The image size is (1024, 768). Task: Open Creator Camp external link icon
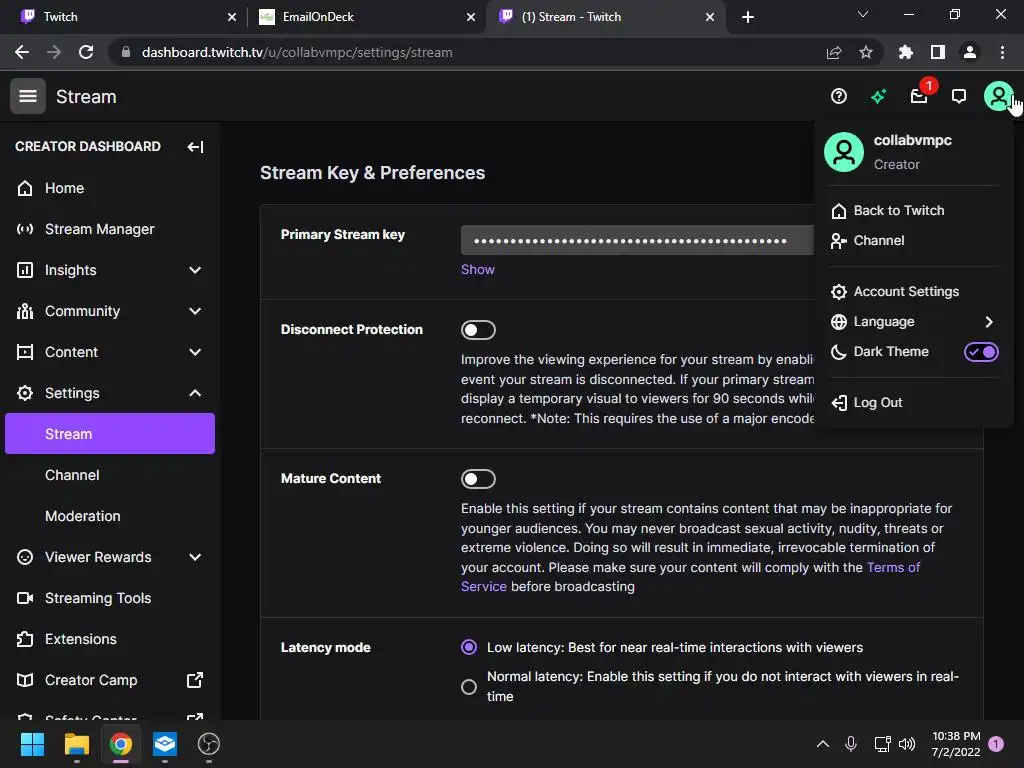[x=195, y=680]
